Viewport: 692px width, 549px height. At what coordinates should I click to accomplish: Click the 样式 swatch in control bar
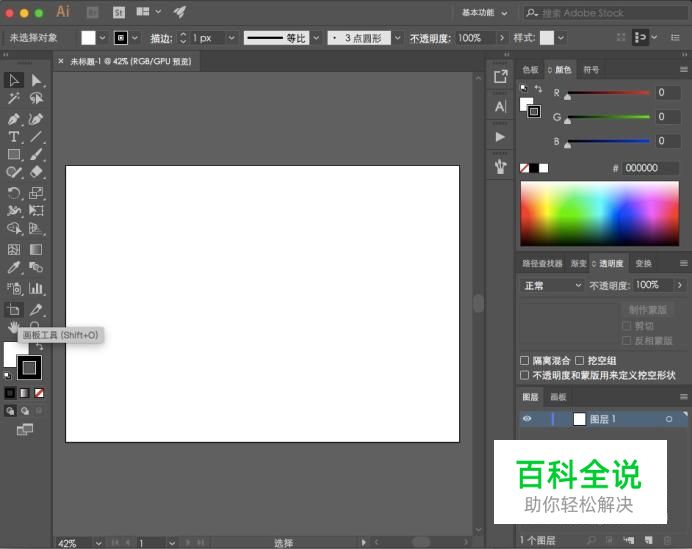(547, 38)
